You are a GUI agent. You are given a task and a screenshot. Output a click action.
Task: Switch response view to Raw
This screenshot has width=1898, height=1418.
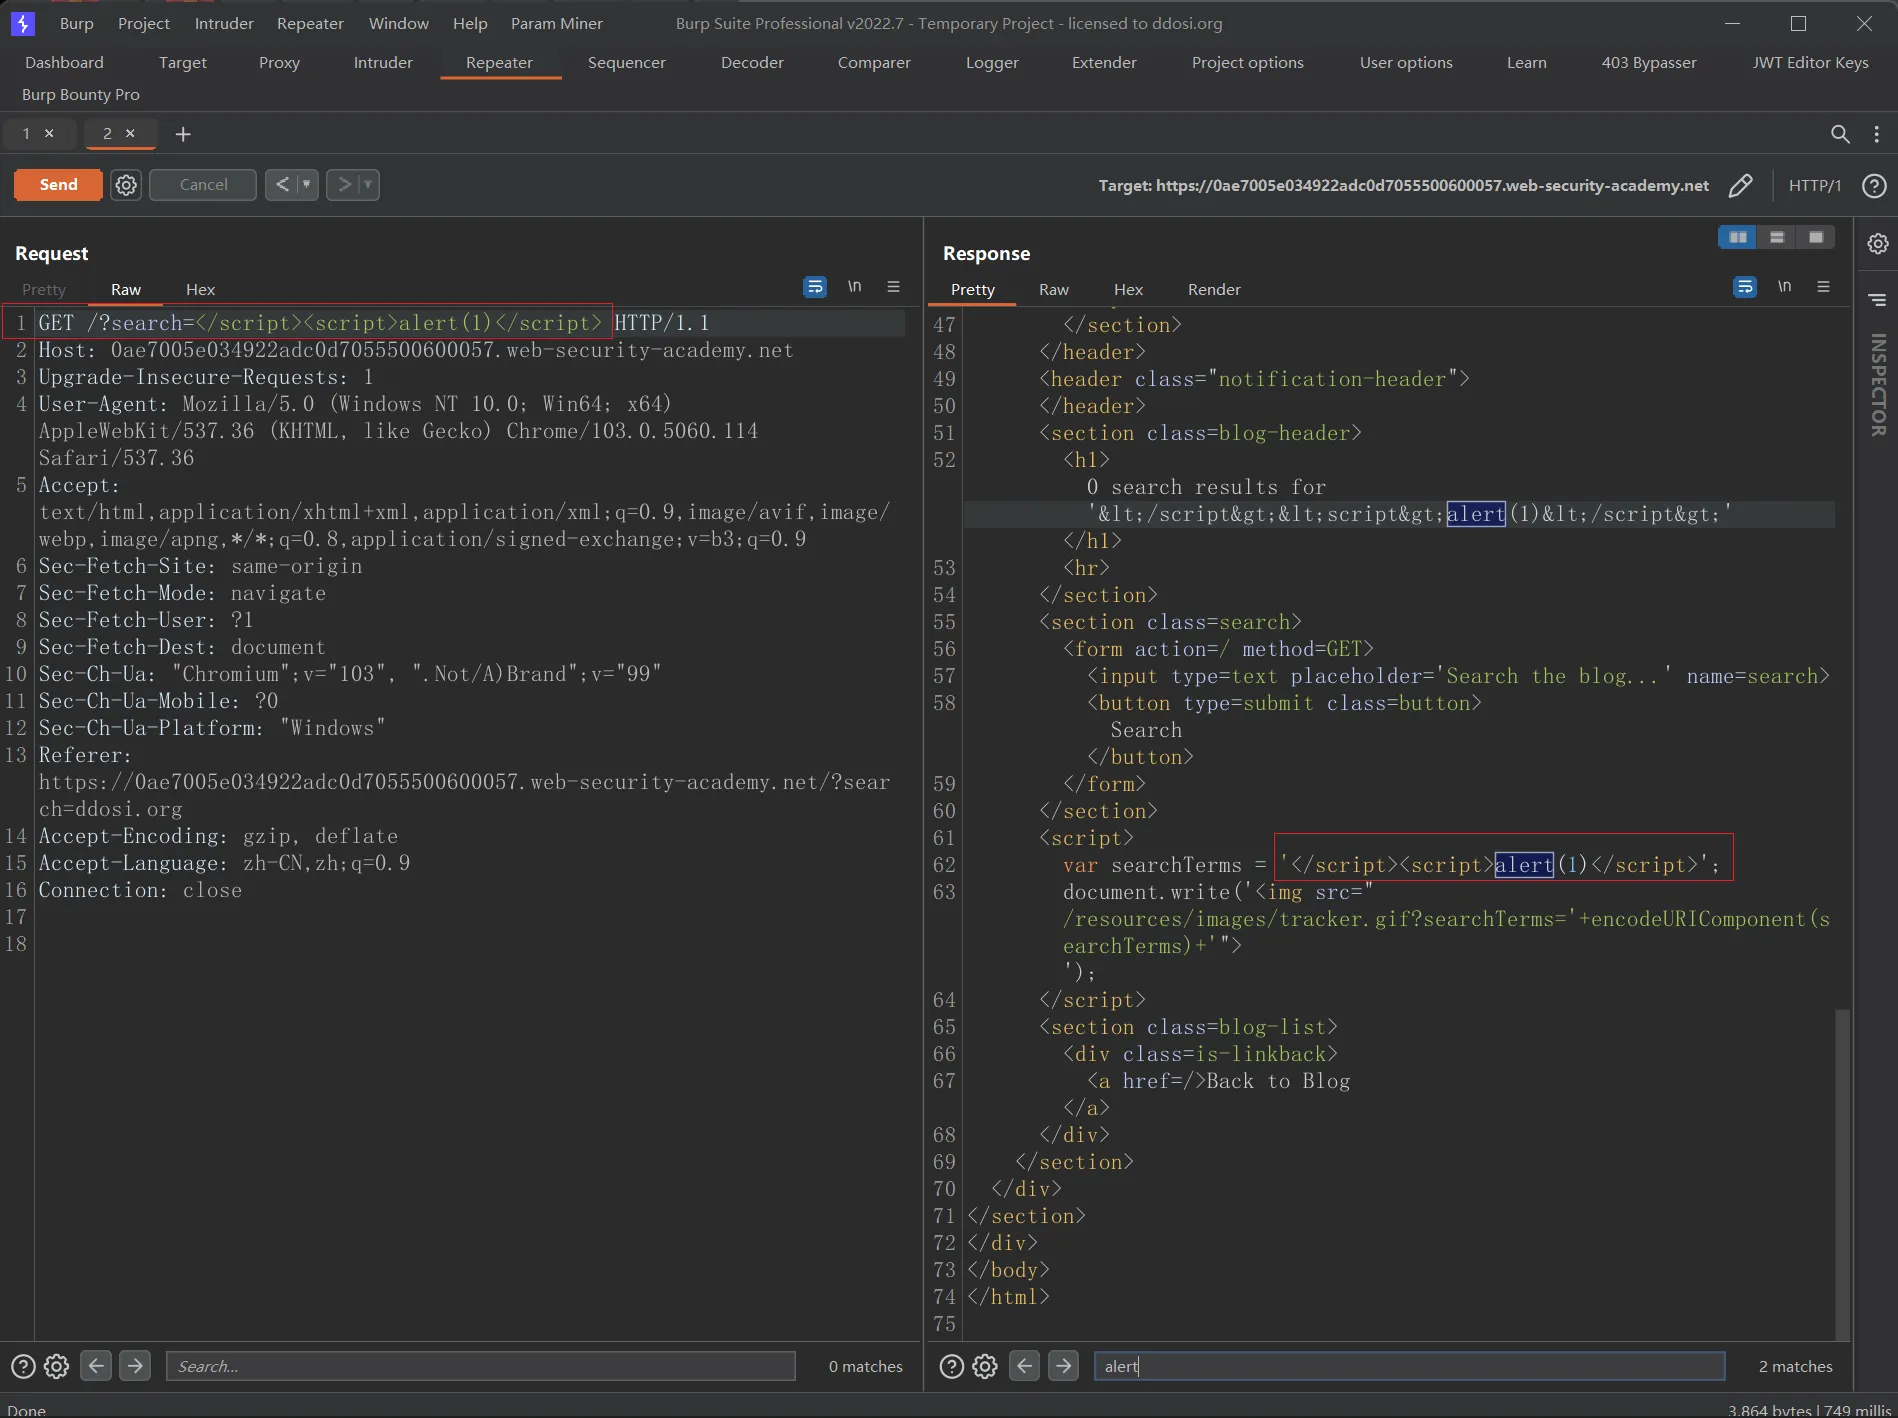click(x=1053, y=289)
